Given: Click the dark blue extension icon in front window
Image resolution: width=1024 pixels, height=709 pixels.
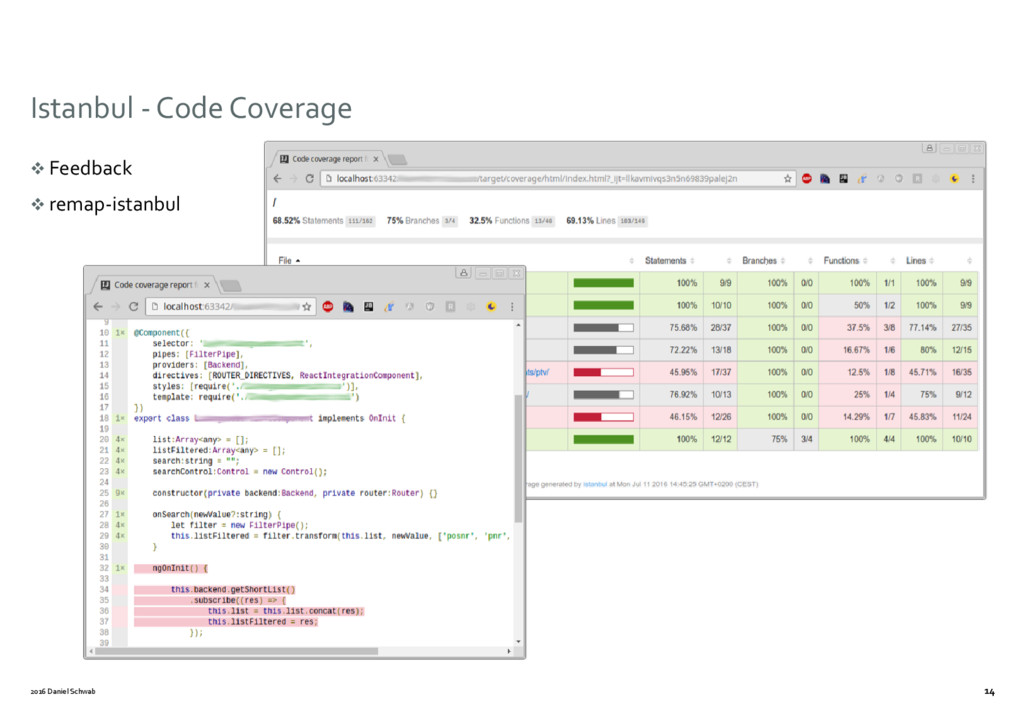Looking at the screenshot, I should click(348, 306).
